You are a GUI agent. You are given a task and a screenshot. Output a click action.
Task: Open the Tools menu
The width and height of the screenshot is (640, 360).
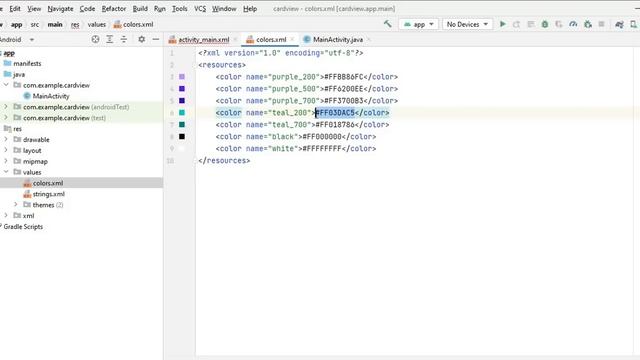coord(180,9)
